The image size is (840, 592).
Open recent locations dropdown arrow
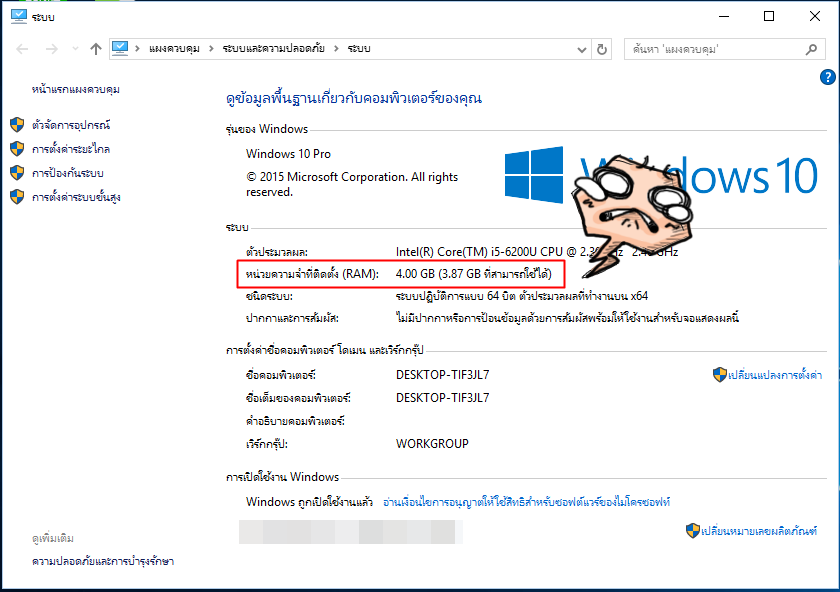[x=75, y=49]
